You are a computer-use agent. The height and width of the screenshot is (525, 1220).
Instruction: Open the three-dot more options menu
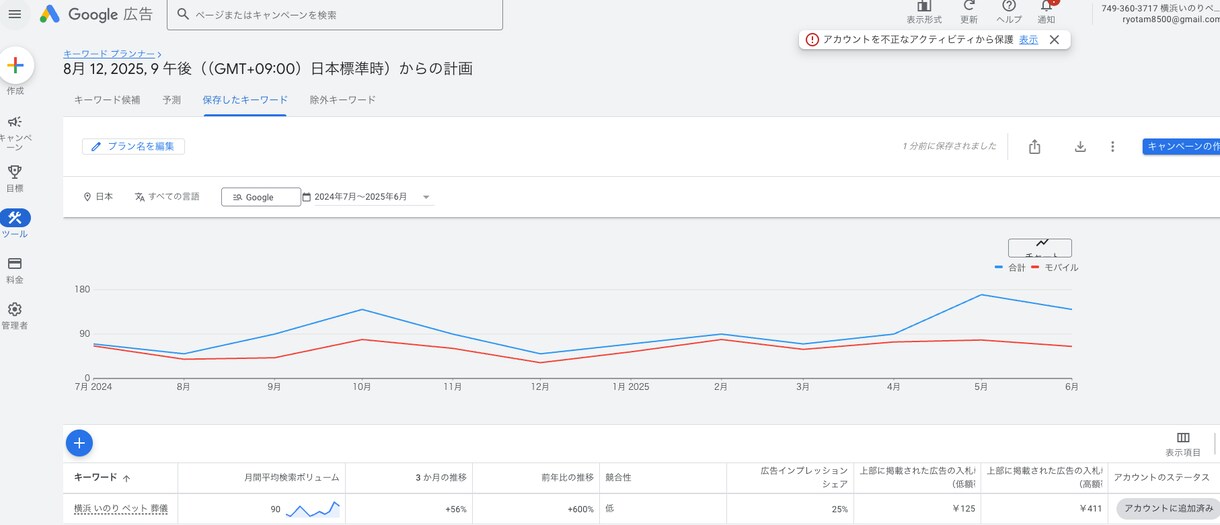1113,146
